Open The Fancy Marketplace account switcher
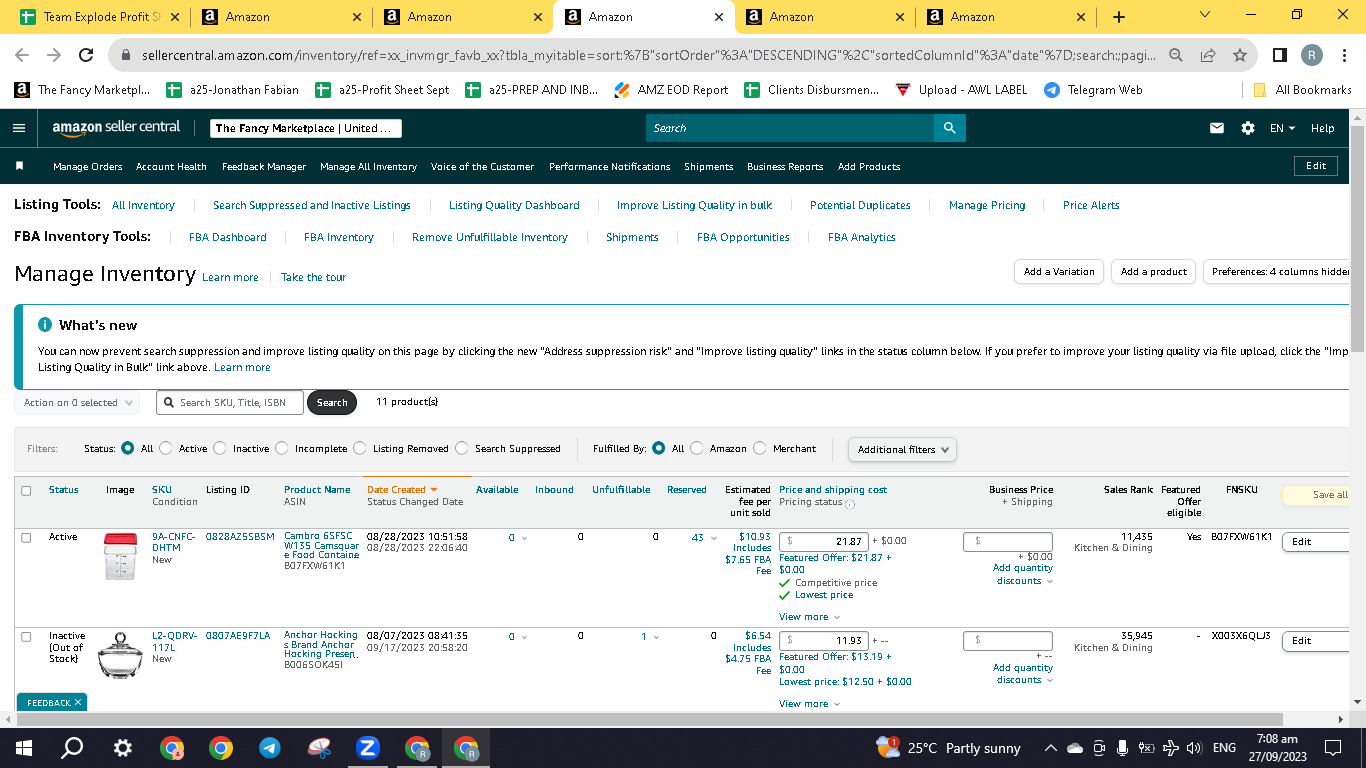Screen dimensions: 1366x768 tap(306, 128)
